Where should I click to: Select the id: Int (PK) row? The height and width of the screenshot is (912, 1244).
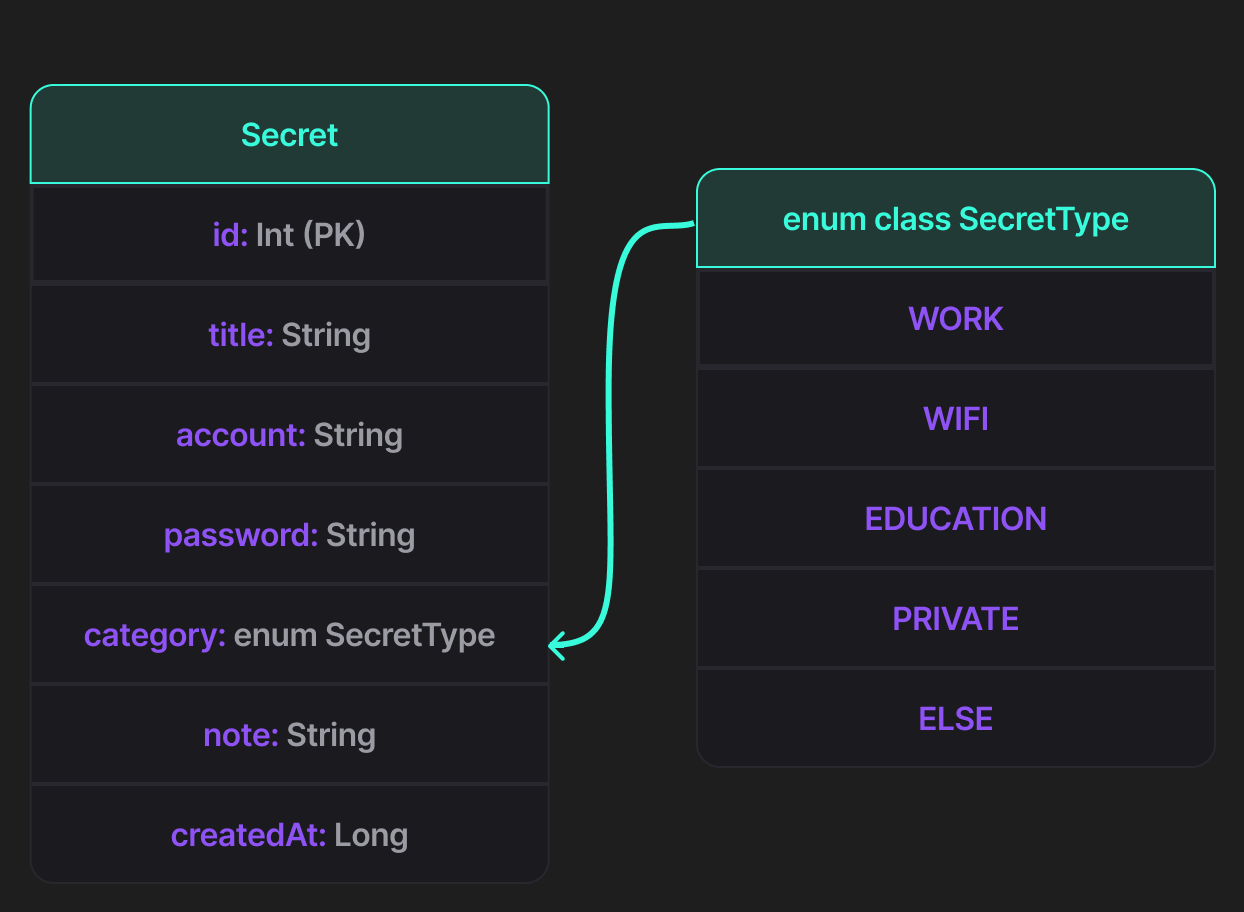[x=289, y=235]
